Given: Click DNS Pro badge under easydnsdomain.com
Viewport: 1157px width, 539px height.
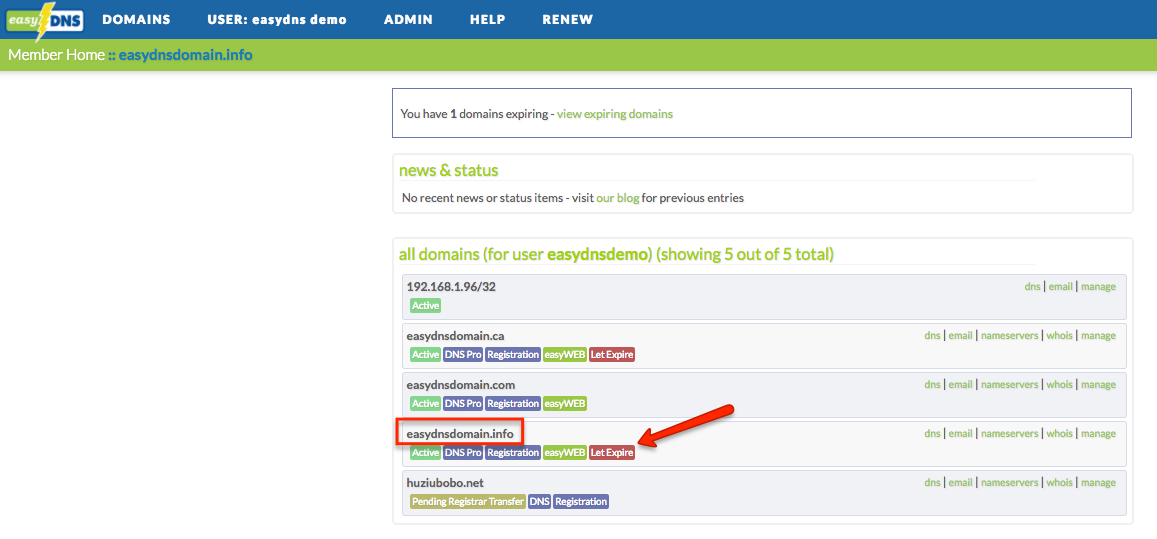Looking at the screenshot, I should pyautogui.click(x=463, y=404).
